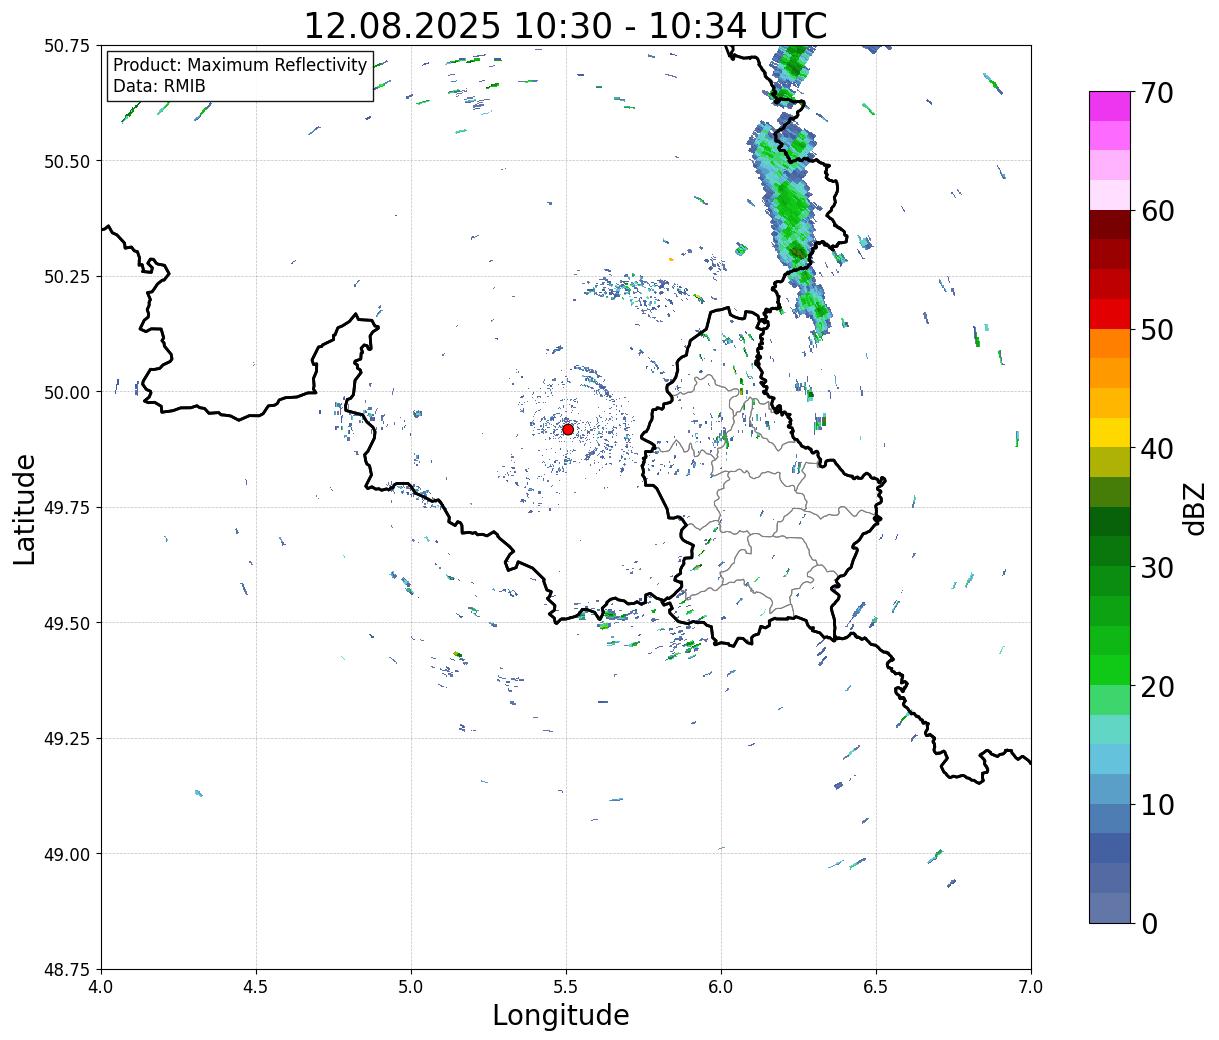Click the latitude tick label "48.75"
Image resolution: width=1219 pixels, height=1040 pixels.
point(67,969)
